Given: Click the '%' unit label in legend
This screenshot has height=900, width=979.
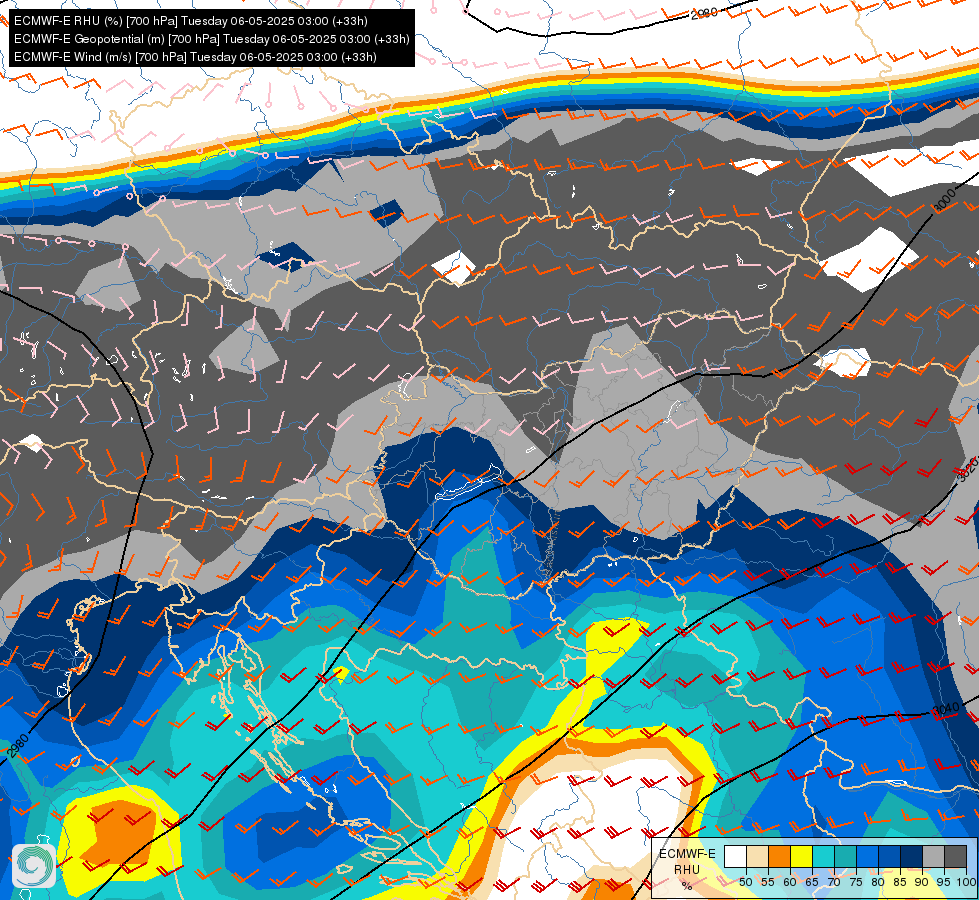Looking at the screenshot, I should 687,886.
